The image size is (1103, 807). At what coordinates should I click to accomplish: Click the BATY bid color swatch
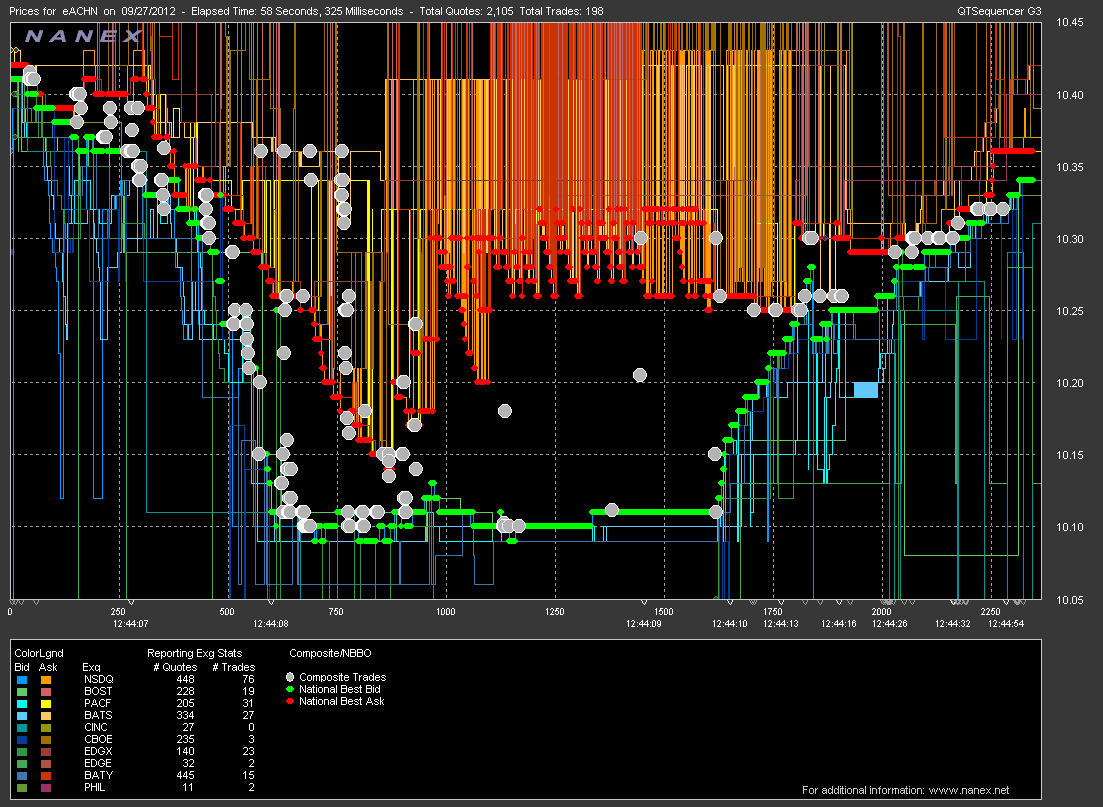coord(21,775)
